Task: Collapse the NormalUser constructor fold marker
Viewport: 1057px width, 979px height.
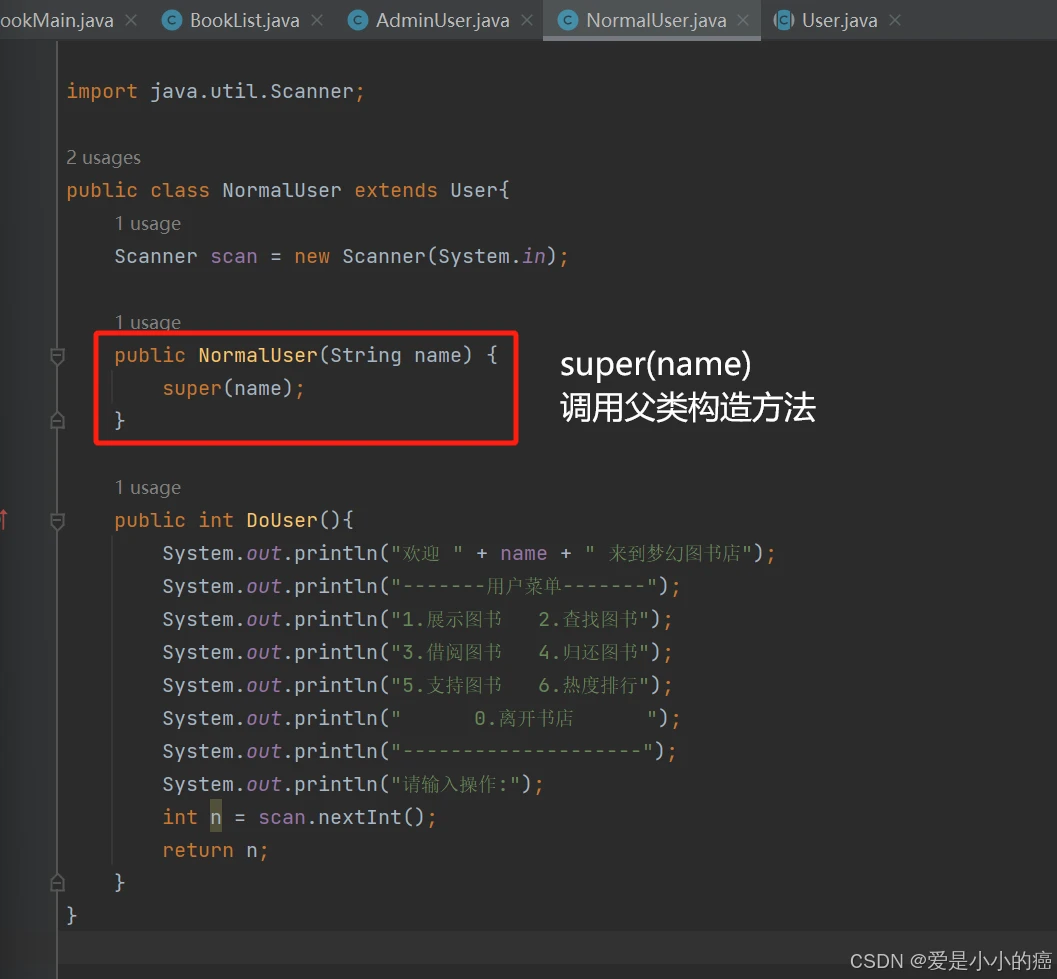Action: tap(57, 356)
